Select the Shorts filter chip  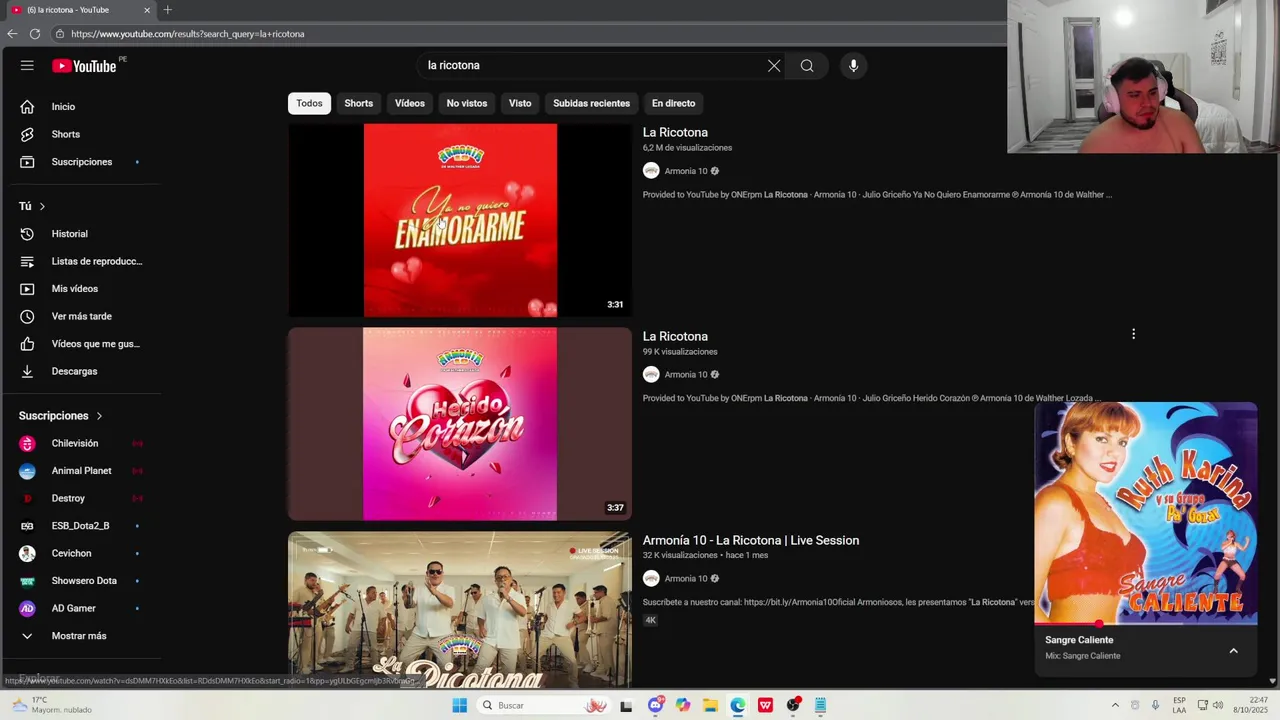pyautogui.click(x=359, y=103)
